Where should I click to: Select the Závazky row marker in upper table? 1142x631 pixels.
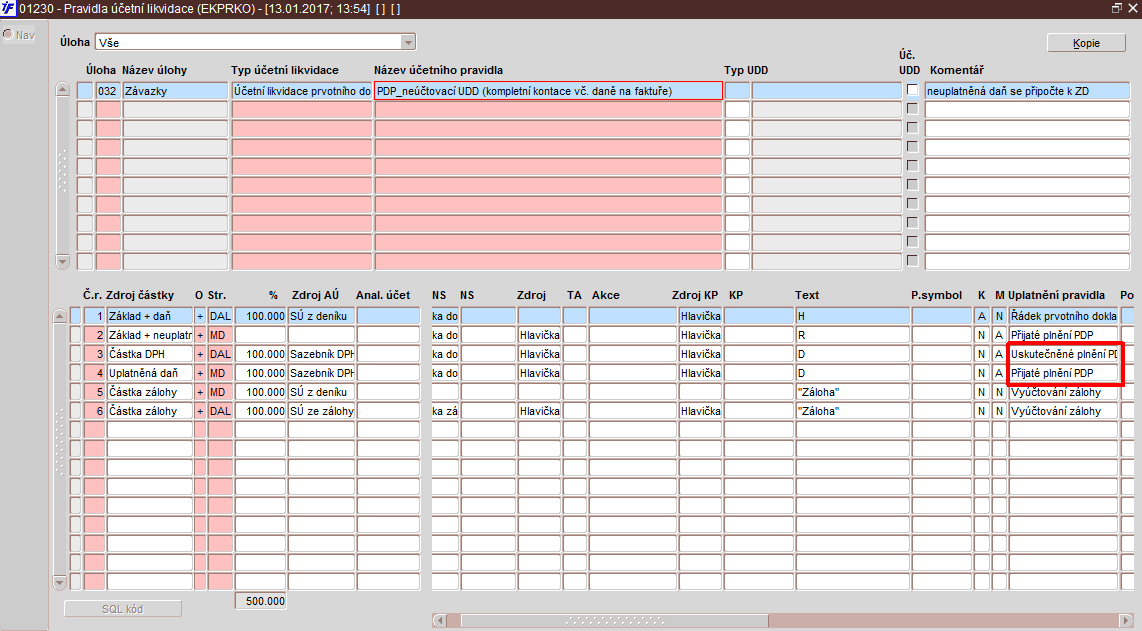[85, 91]
